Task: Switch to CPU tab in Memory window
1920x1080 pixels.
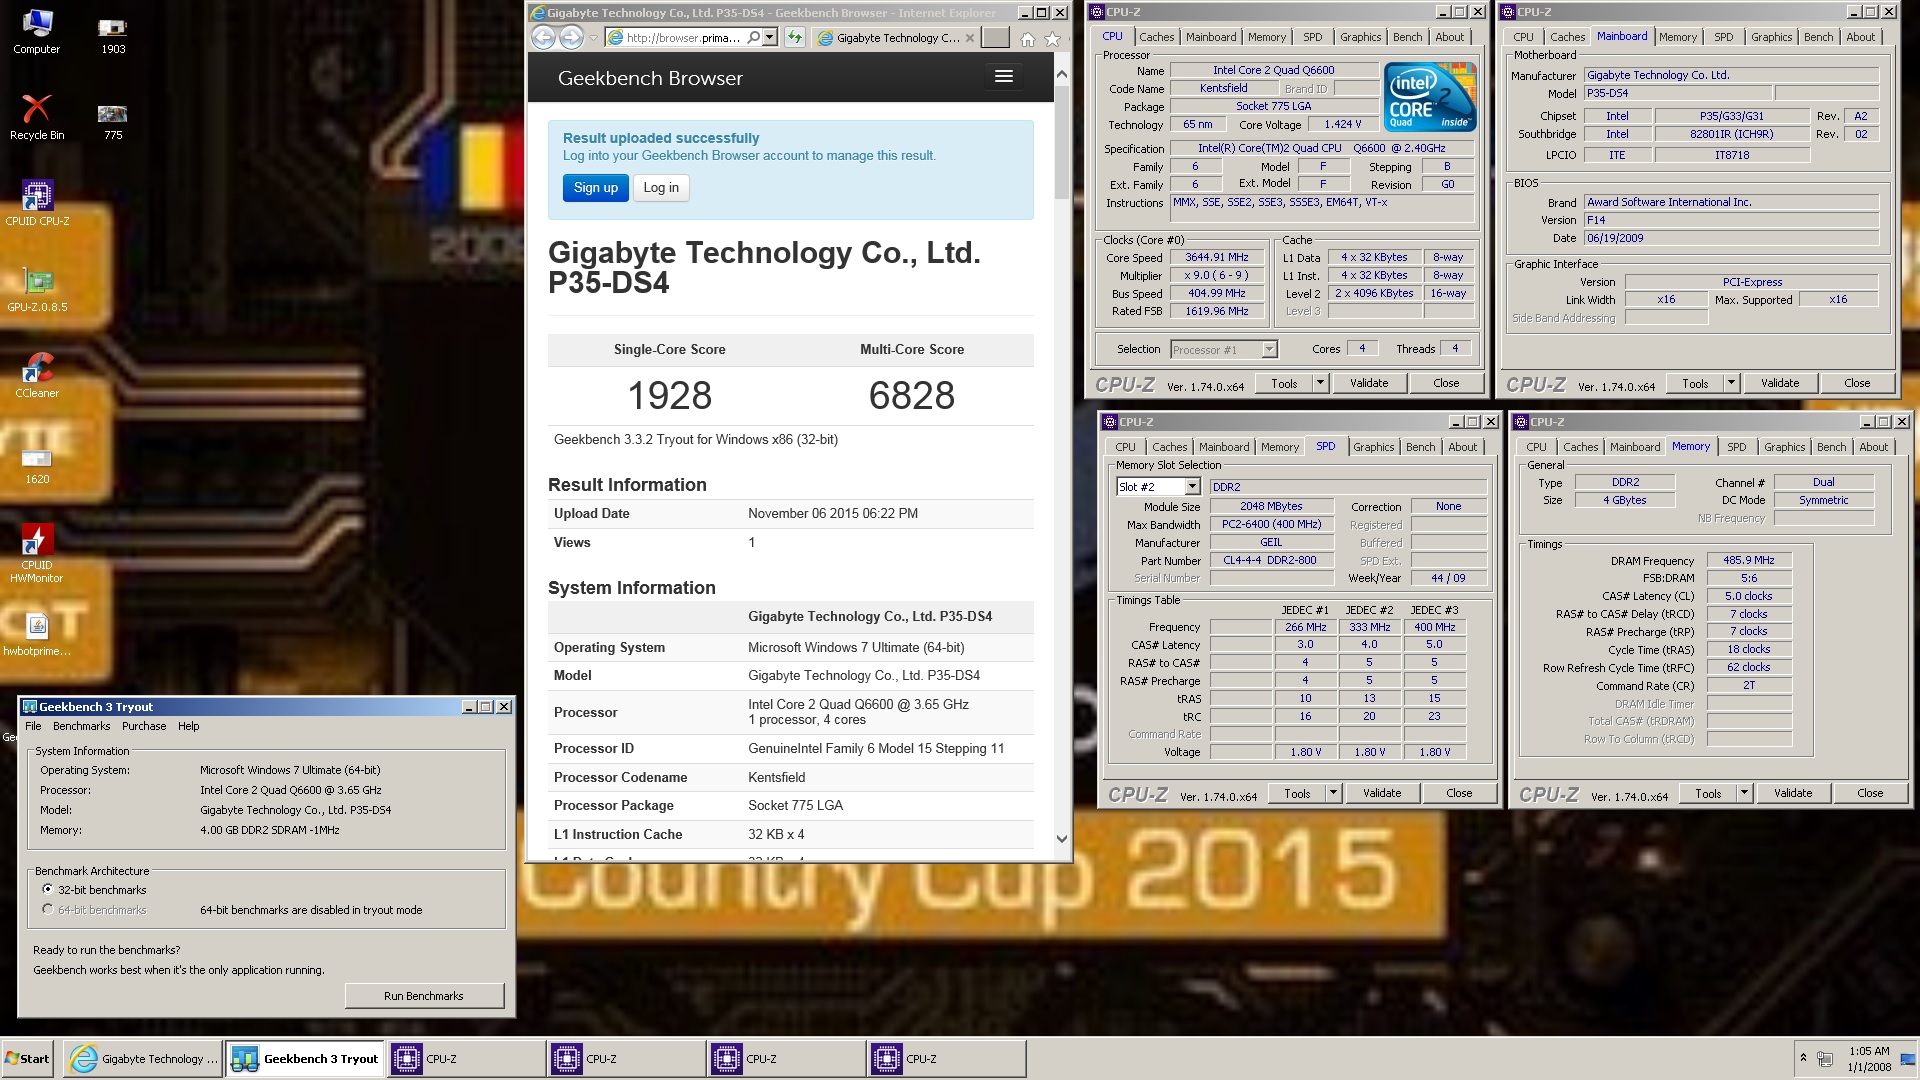Action: tap(1536, 447)
